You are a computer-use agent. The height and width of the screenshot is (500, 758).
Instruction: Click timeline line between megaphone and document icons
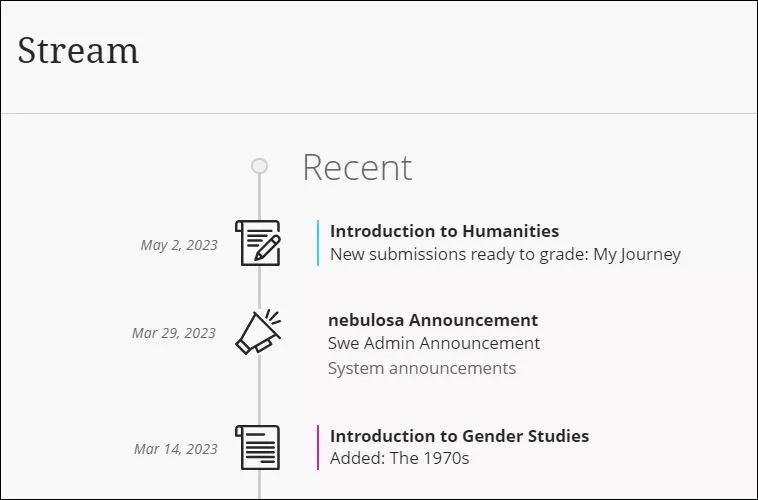[x=259, y=390]
